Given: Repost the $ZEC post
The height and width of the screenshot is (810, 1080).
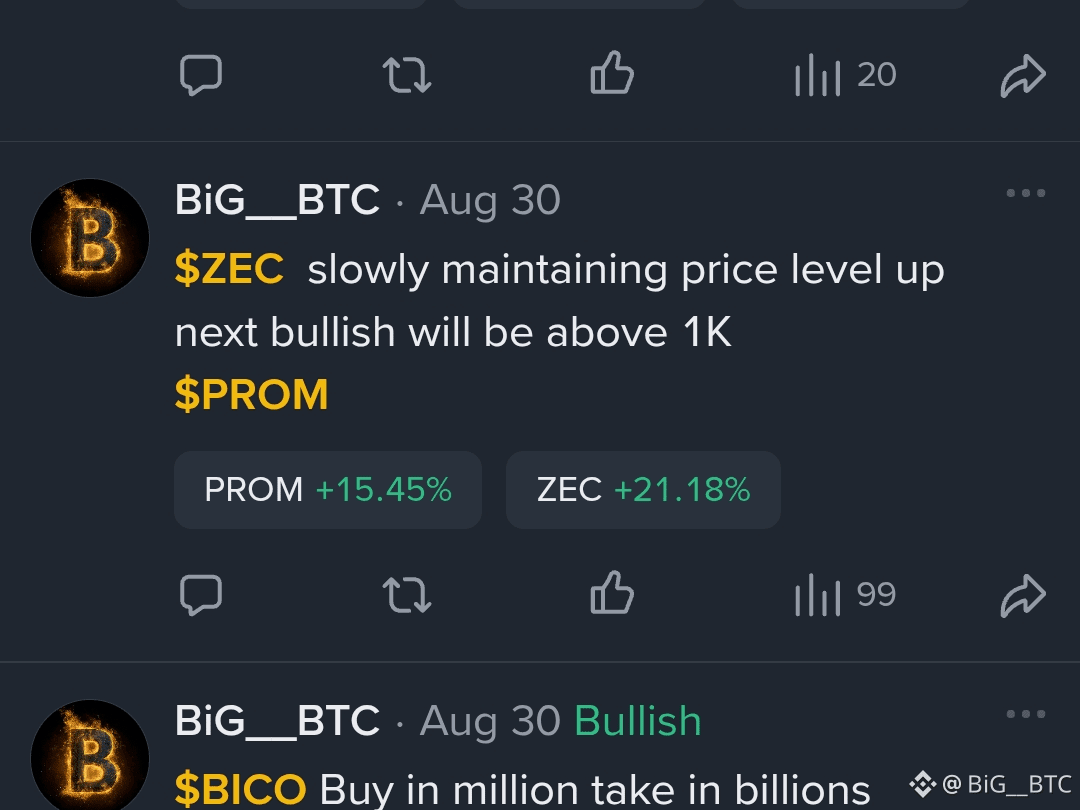Looking at the screenshot, I should tap(407, 595).
